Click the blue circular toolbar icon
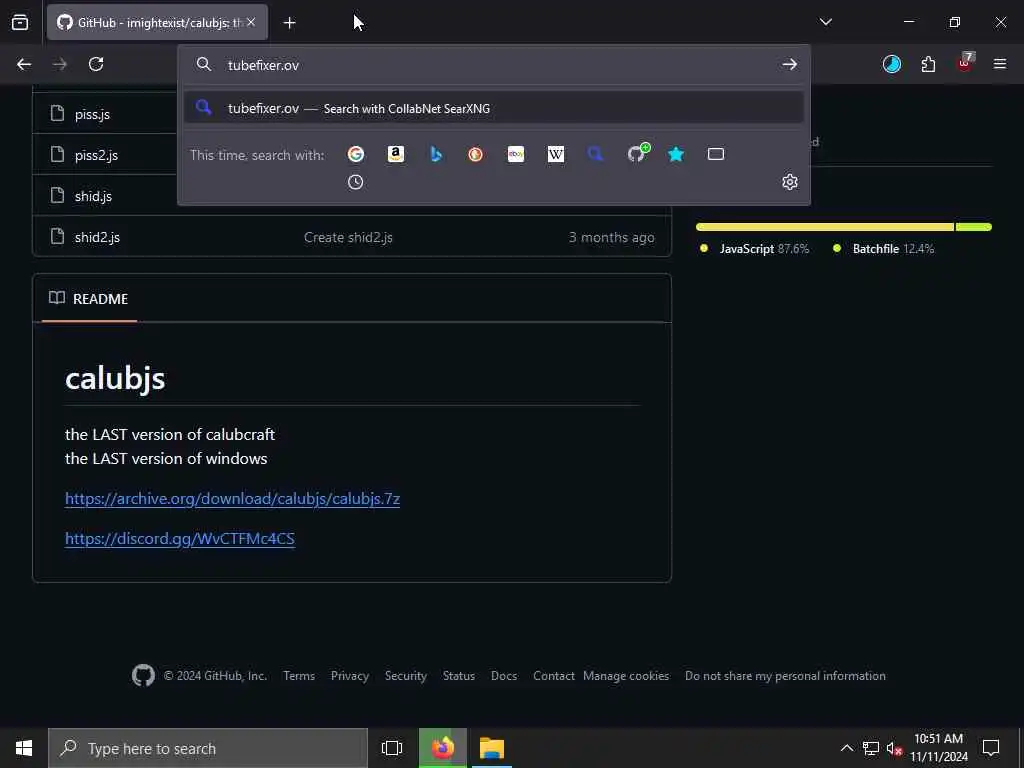 click(891, 64)
